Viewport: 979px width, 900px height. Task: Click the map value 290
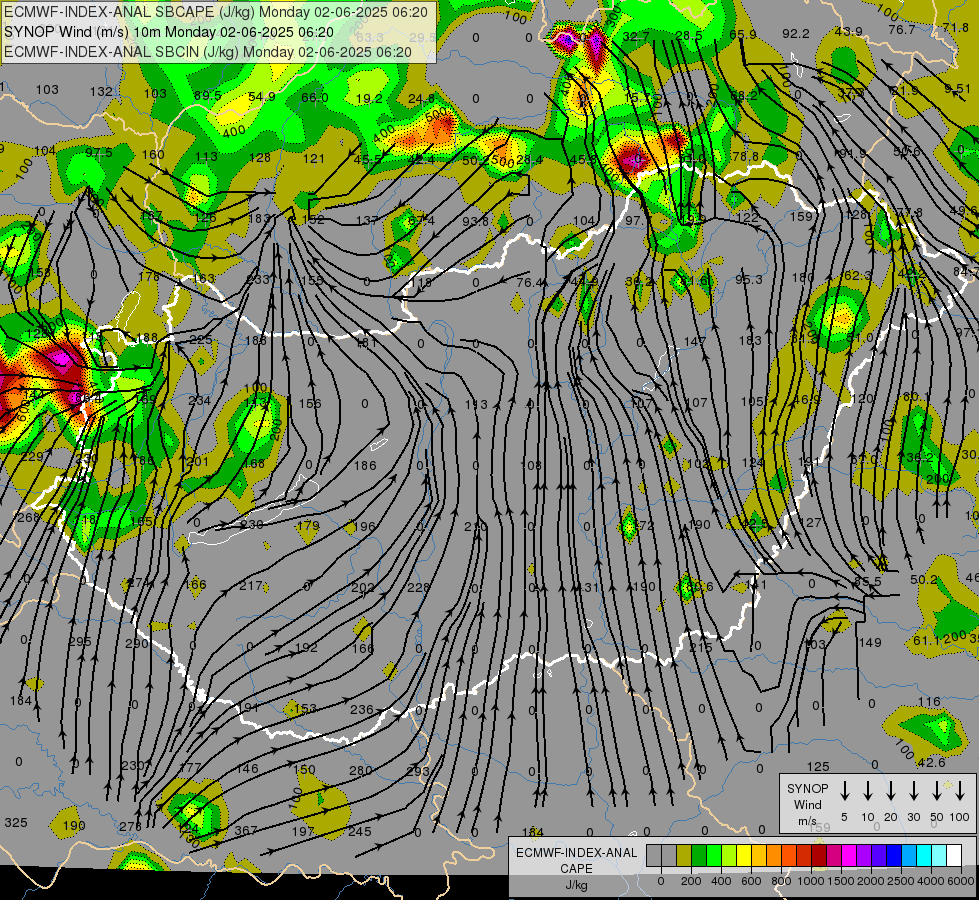137,643
